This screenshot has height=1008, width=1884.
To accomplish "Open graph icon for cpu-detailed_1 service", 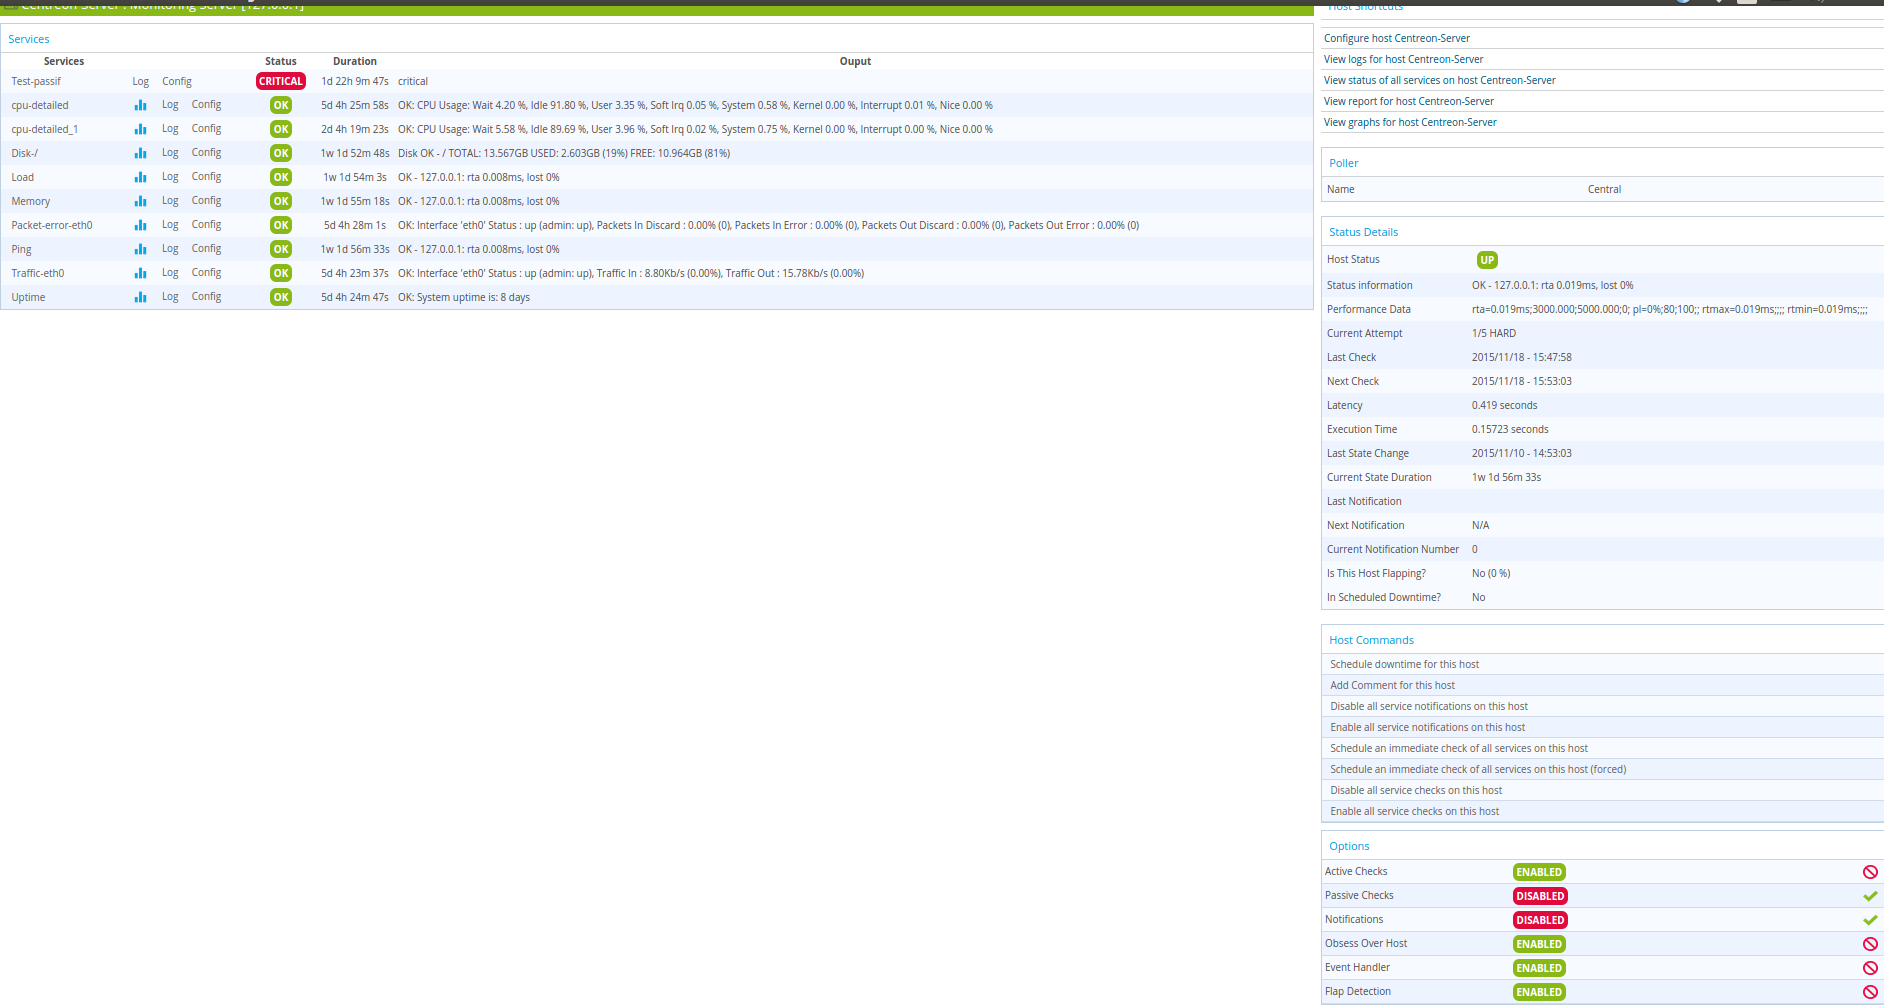I will pos(140,129).
